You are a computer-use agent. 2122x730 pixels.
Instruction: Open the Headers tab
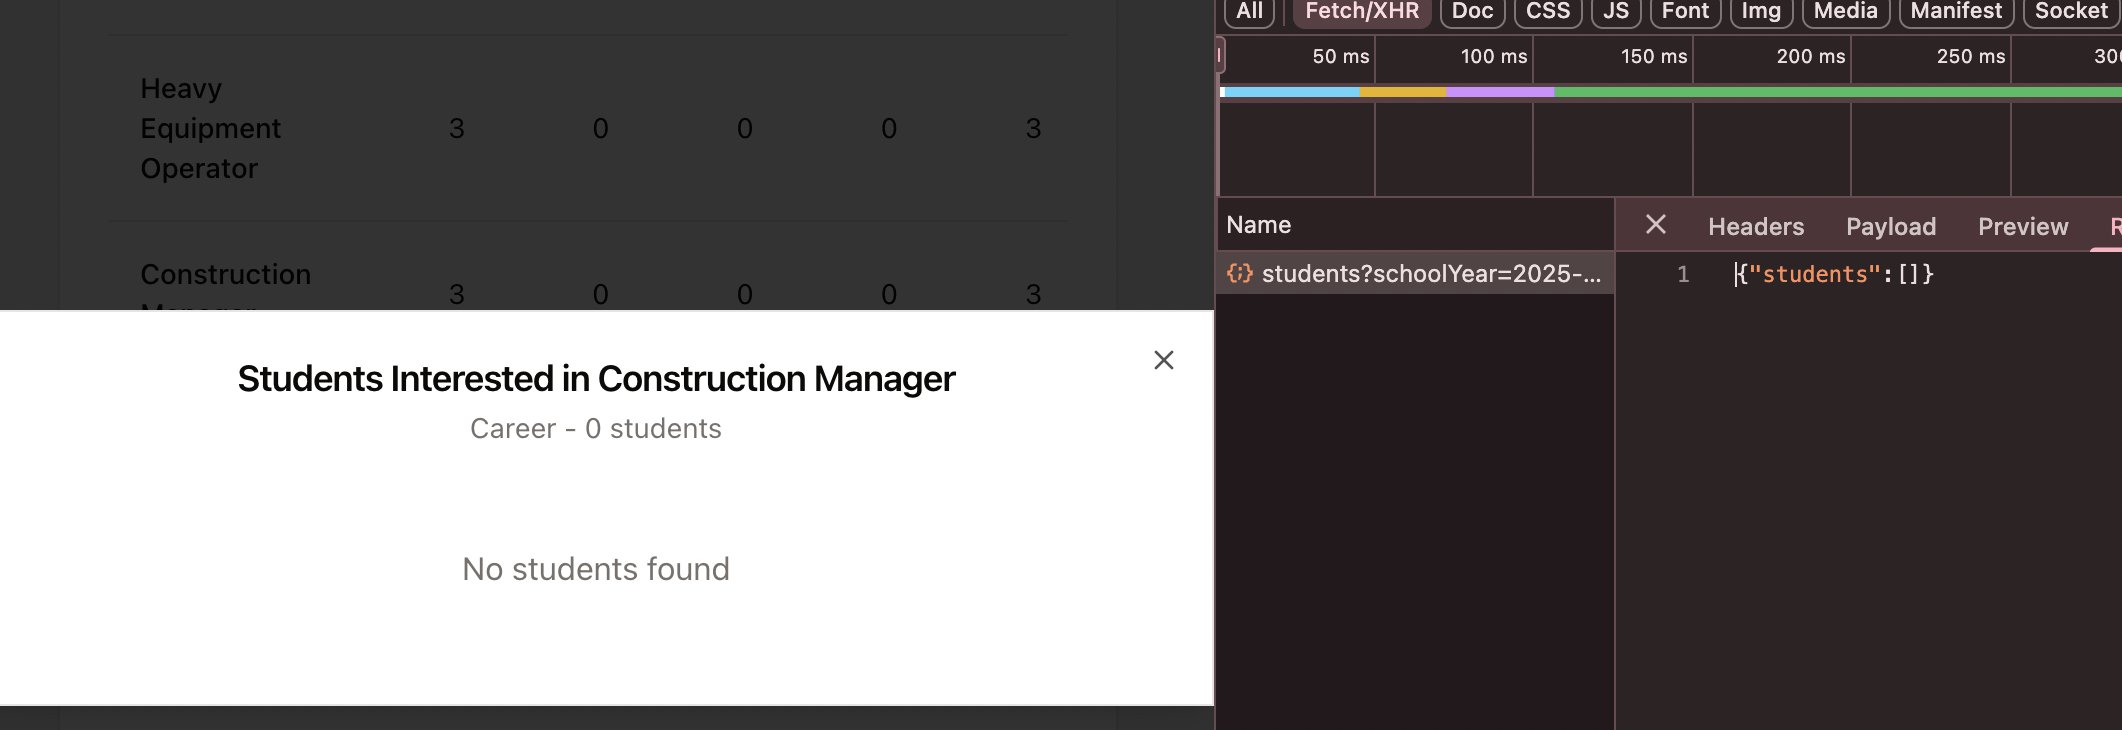click(1755, 227)
